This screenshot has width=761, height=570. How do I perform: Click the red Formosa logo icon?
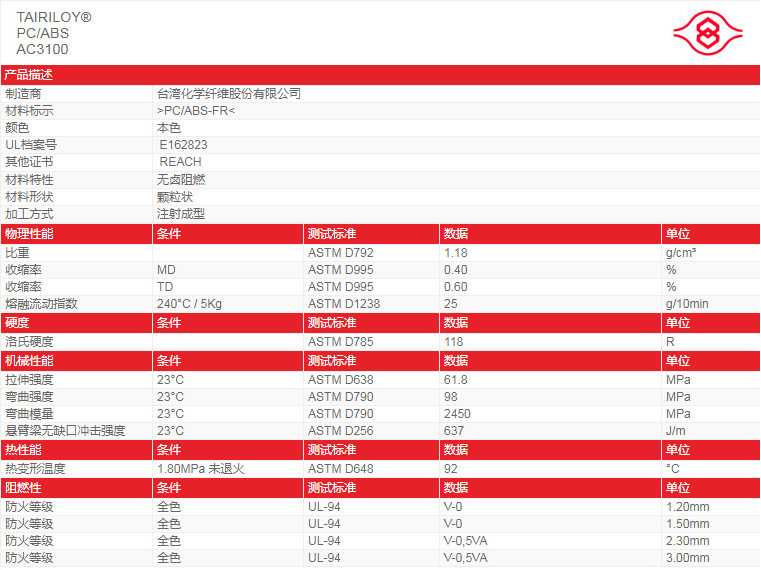(708, 33)
